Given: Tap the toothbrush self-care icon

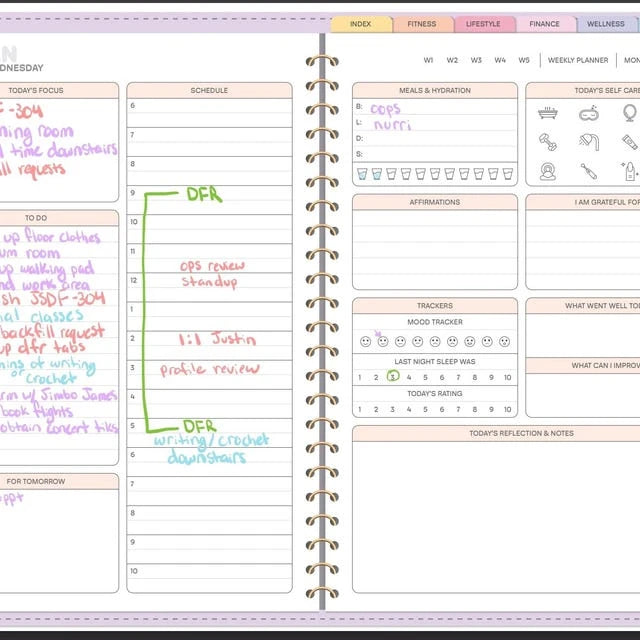Looking at the screenshot, I should [589, 171].
